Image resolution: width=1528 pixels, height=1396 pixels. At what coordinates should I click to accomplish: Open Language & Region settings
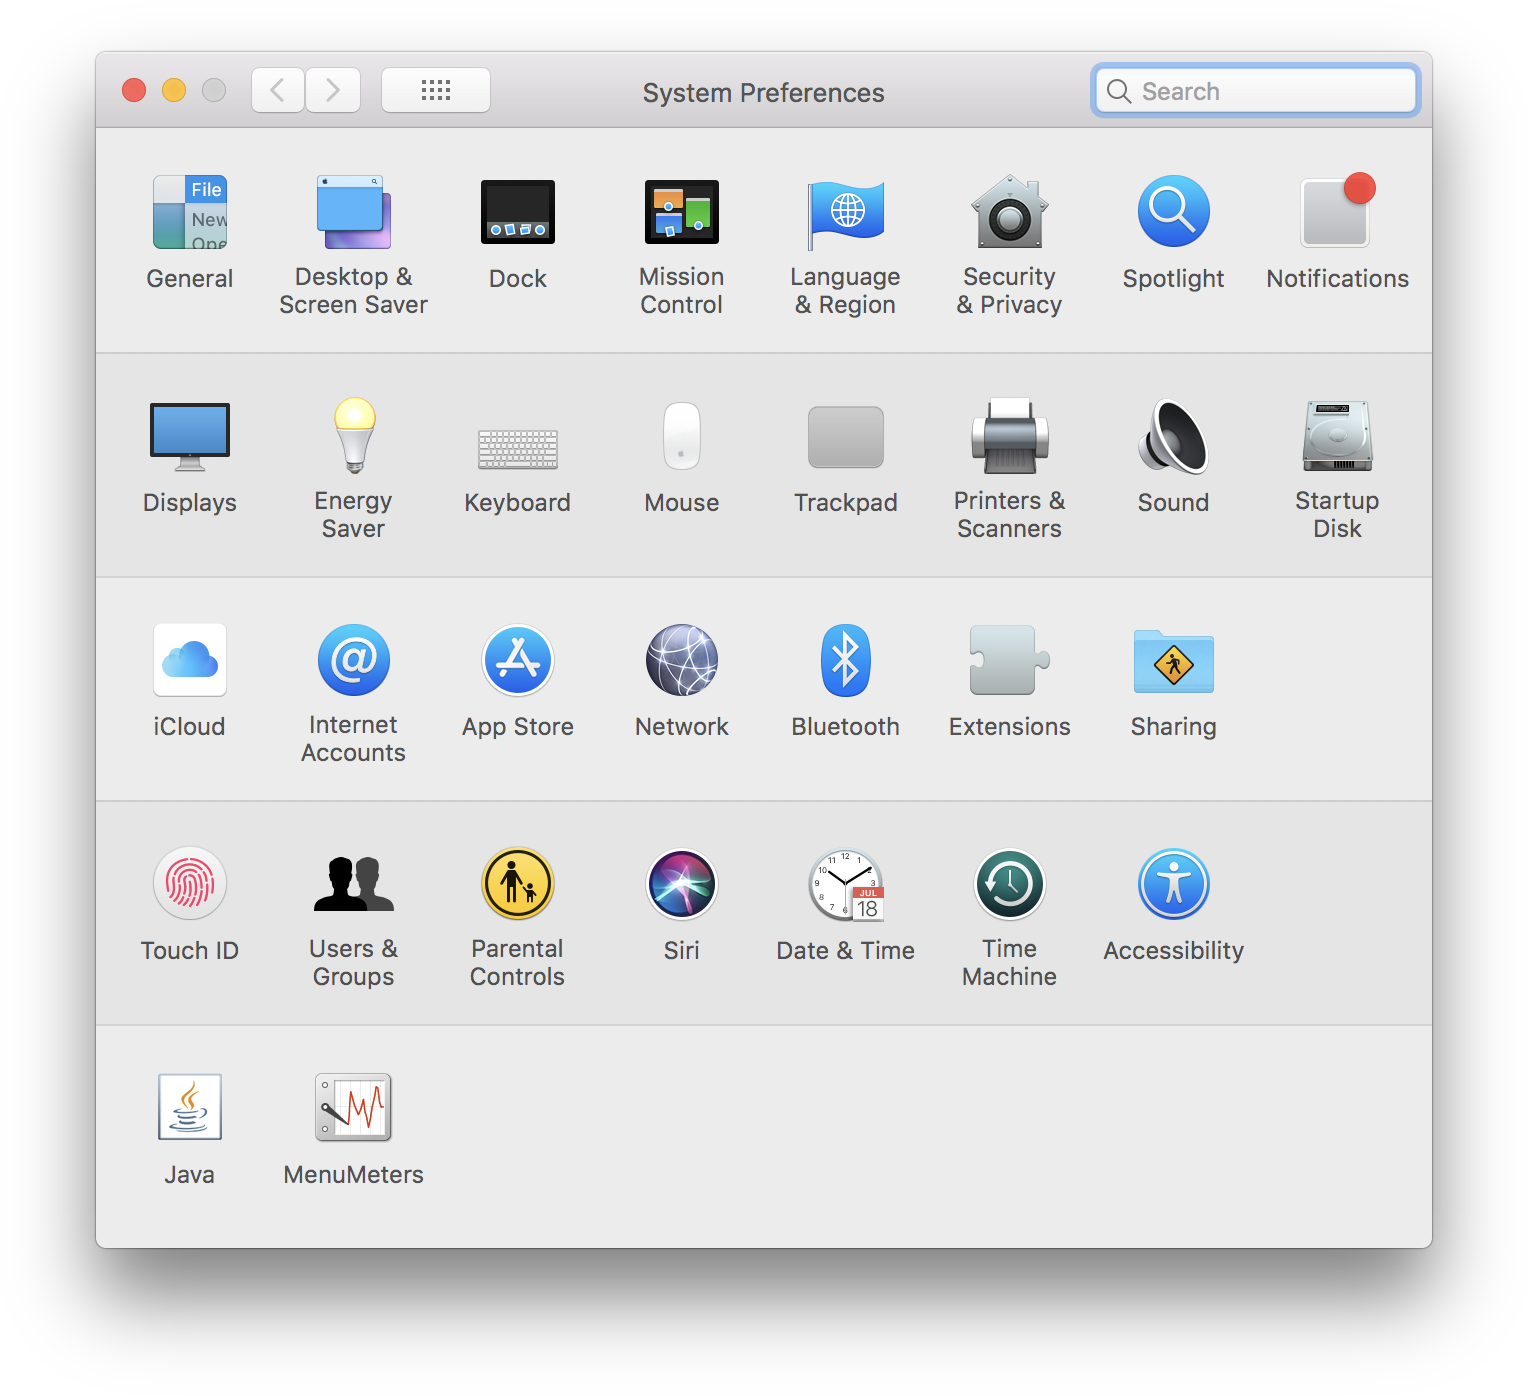point(846,212)
